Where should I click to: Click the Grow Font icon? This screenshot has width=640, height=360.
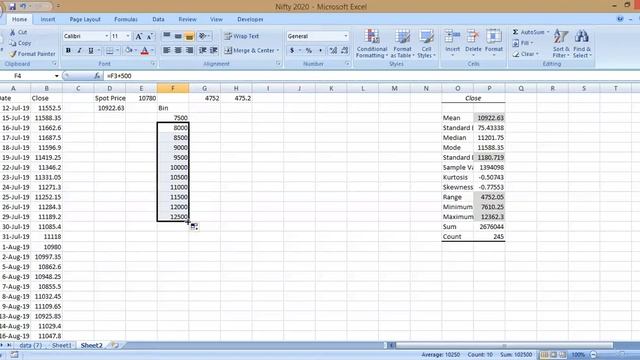click(139, 36)
